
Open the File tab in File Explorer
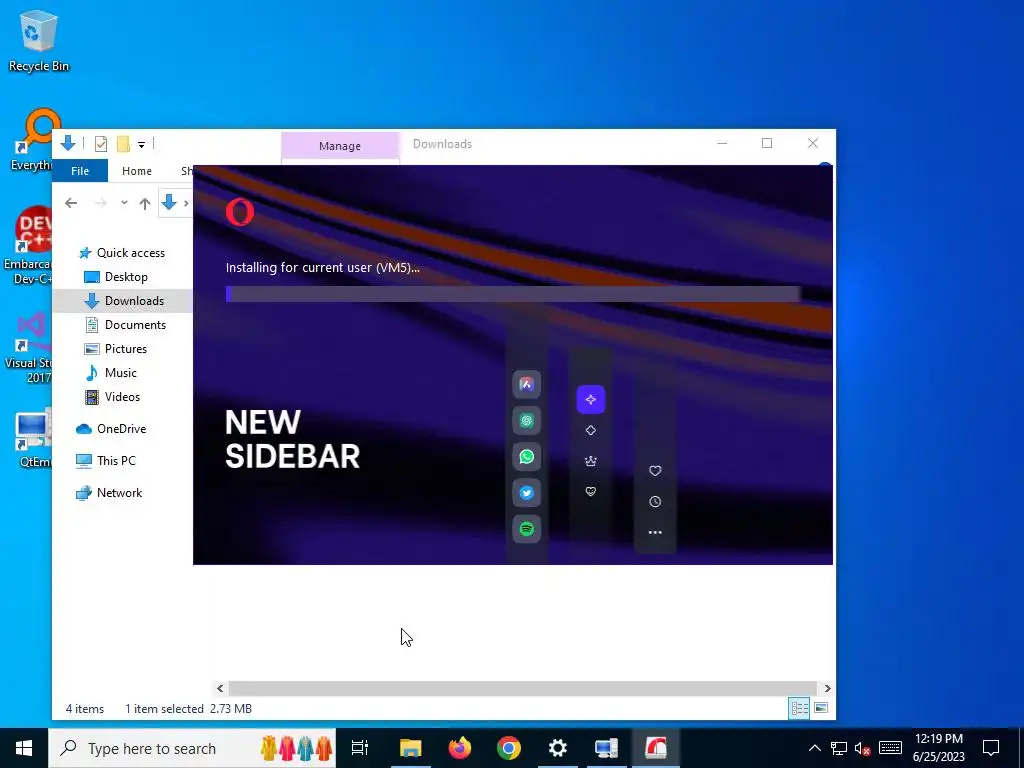click(x=80, y=170)
